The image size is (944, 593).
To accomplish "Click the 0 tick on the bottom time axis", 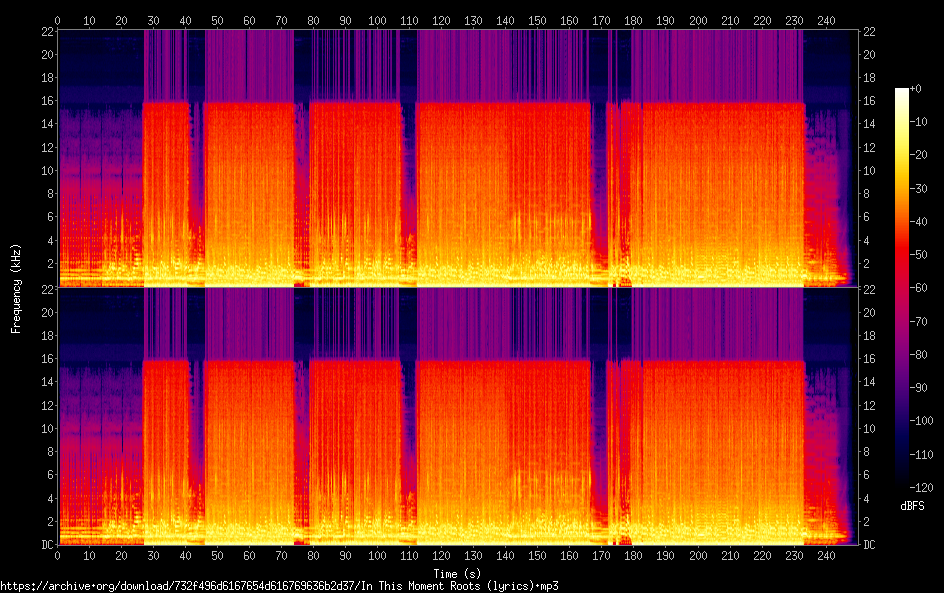I will point(58,554).
